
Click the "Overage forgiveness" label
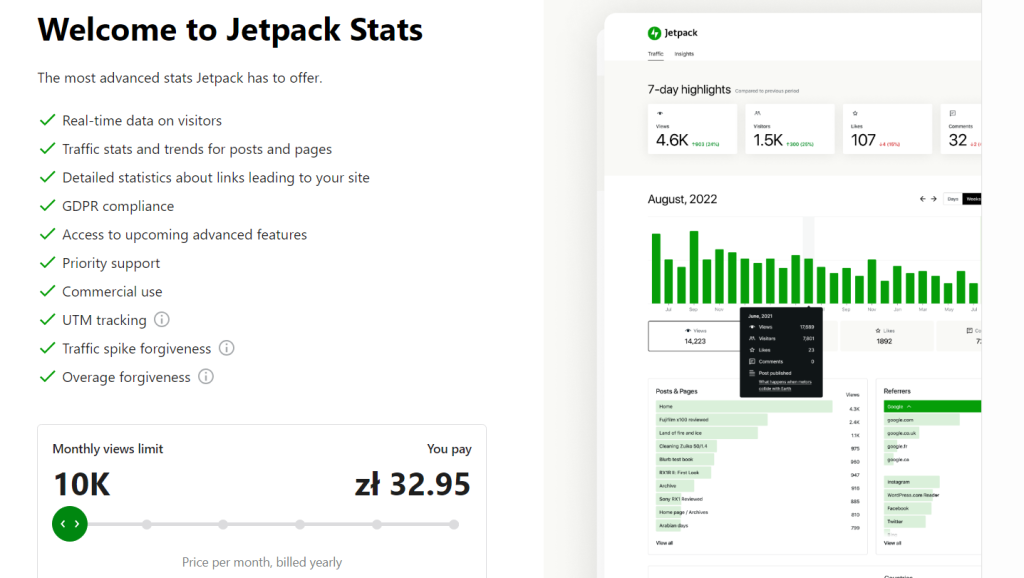(126, 377)
